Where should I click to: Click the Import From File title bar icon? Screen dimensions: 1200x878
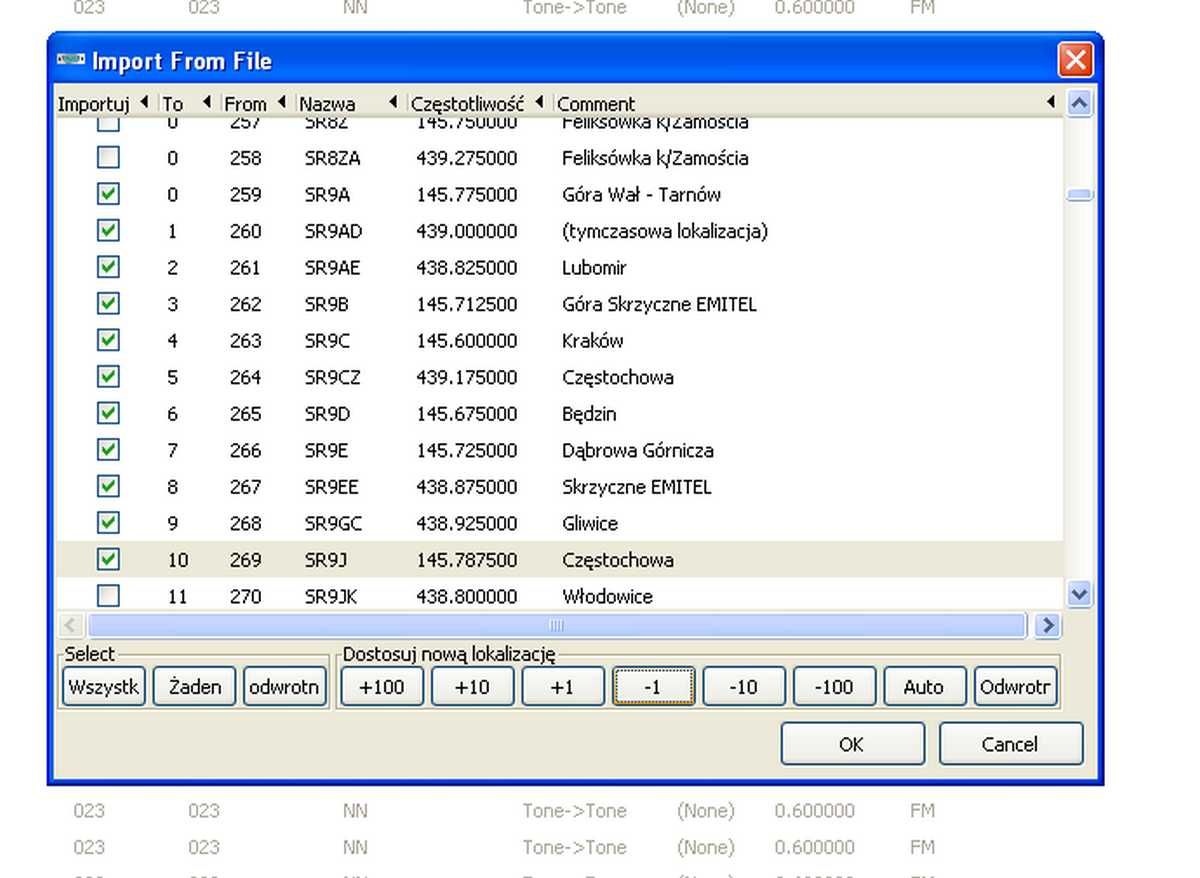coord(70,60)
